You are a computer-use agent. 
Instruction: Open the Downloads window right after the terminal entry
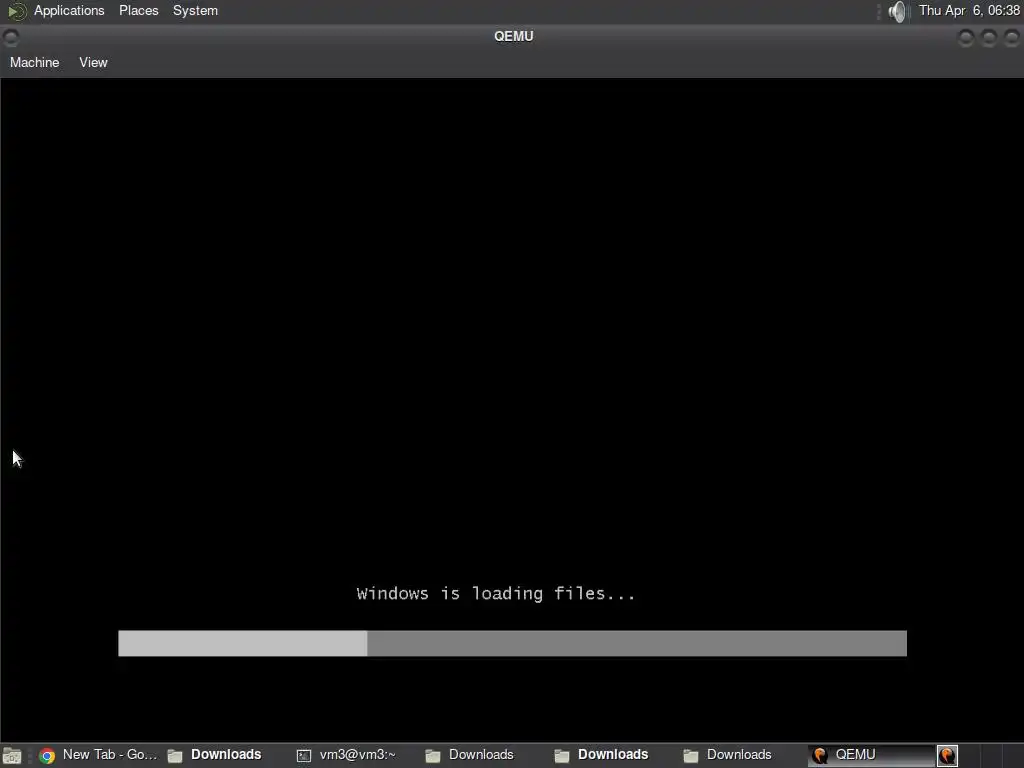(470, 755)
